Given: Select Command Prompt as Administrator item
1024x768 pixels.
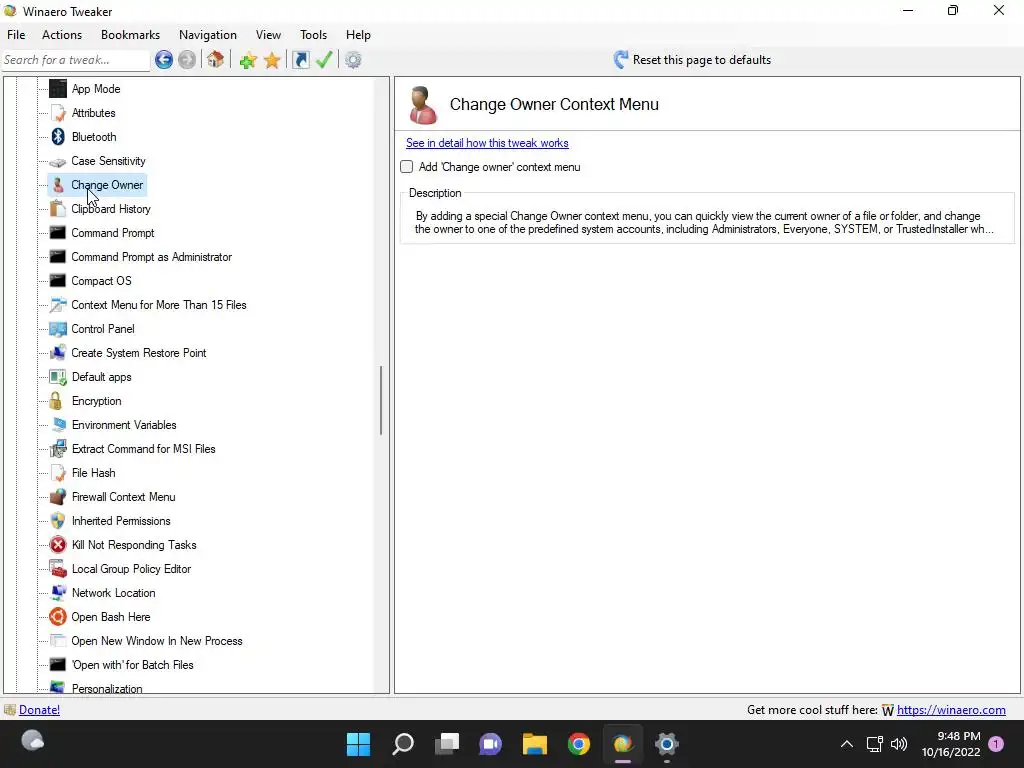Looking at the screenshot, I should point(152,257).
